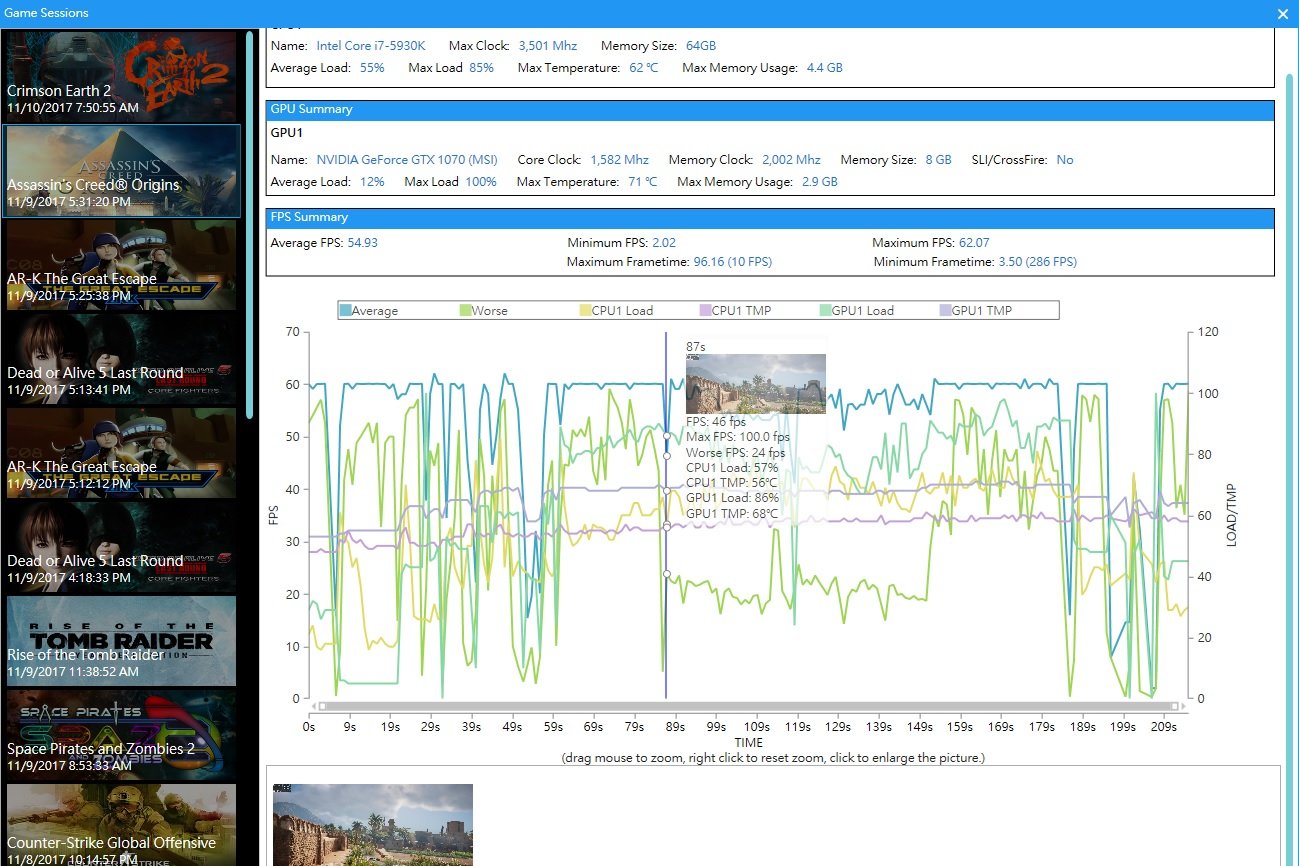Open Dead or Alive 5 session at 4:18:33 PM
Image resolution: width=1299 pixels, height=866 pixels.
pyautogui.click(x=121, y=547)
